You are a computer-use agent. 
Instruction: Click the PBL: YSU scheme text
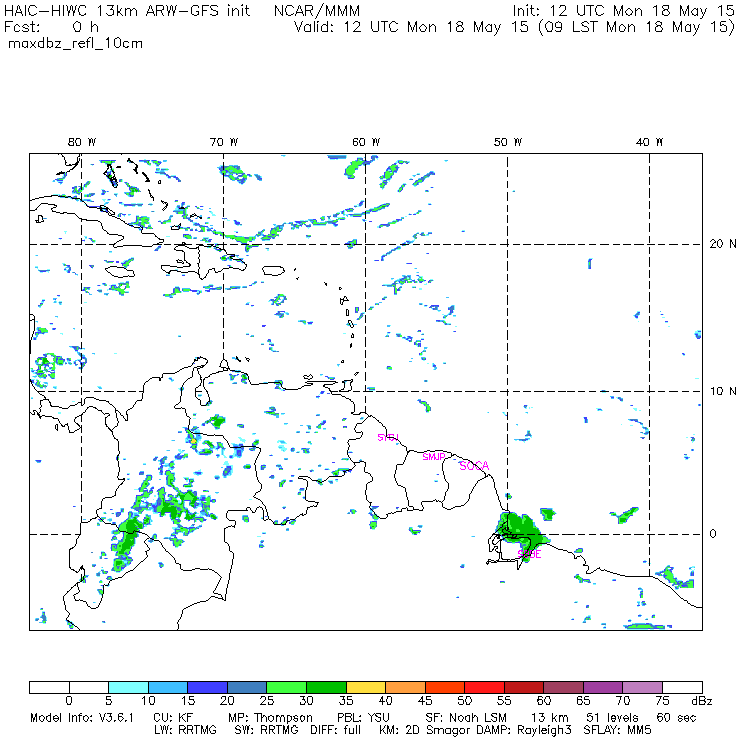(x=363, y=718)
